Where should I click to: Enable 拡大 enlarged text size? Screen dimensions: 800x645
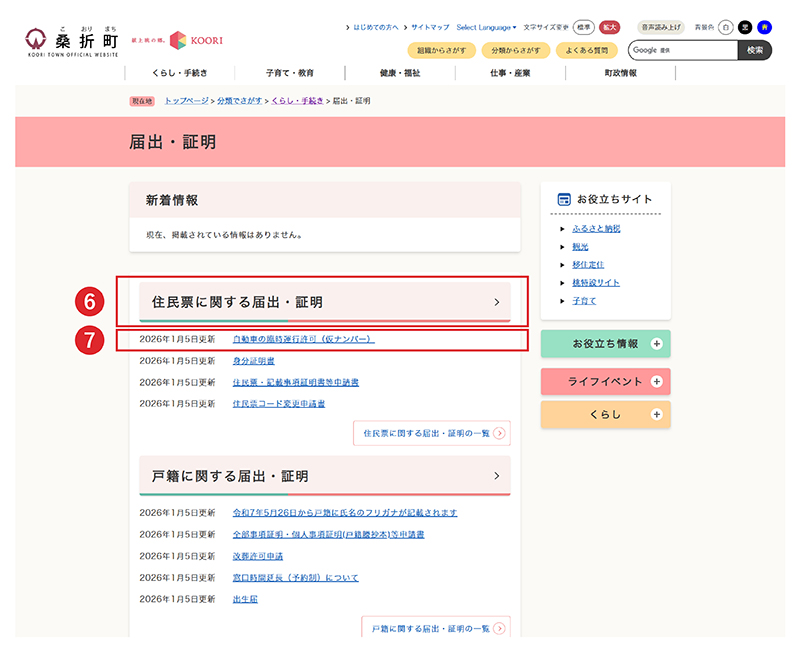click(x=611, y=27)
